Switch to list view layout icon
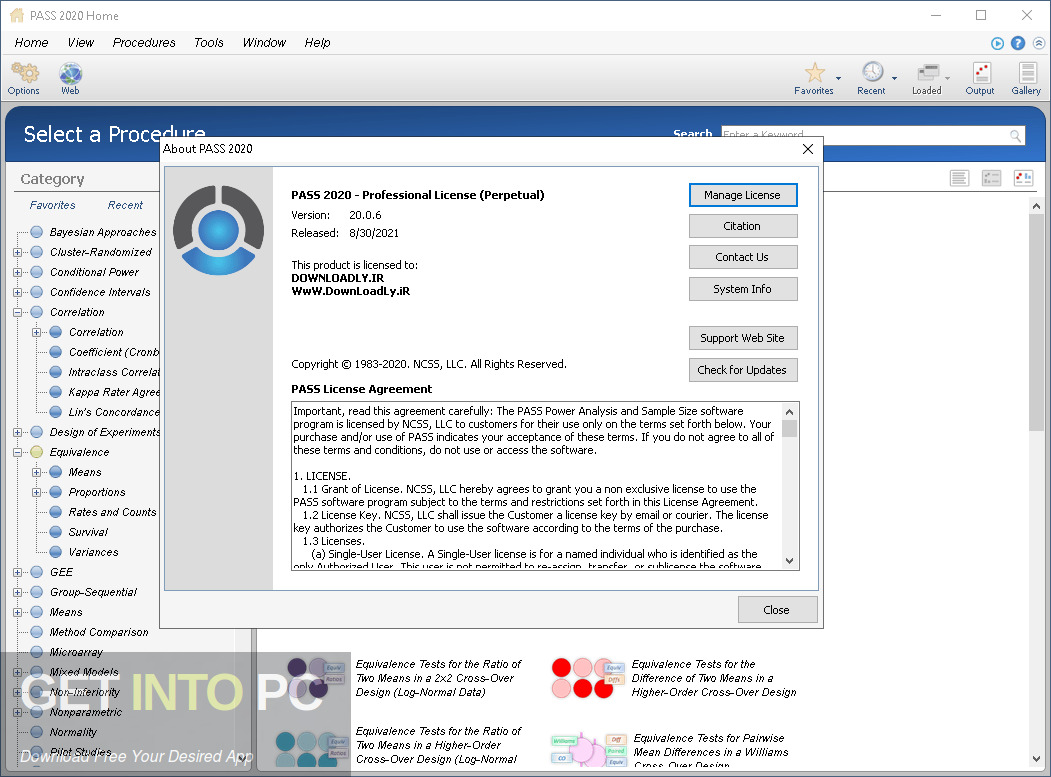The image size is (1051, 777). [959, 178]
